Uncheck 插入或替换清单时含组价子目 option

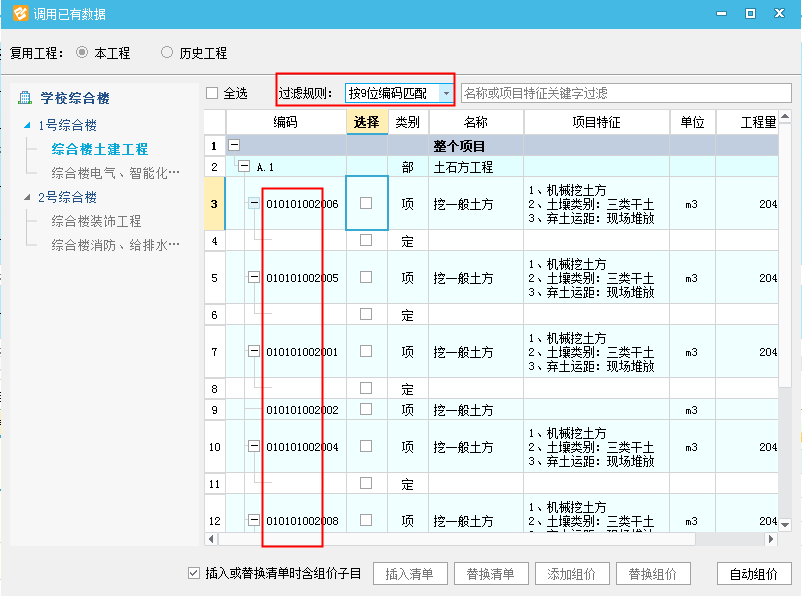(194, 573)
